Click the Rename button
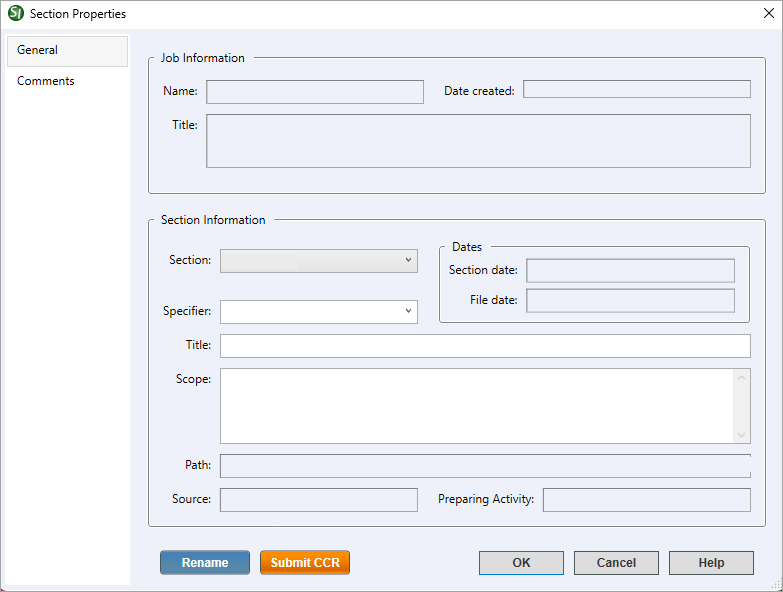This screenshot has width=783, height=592. pos(205,563)
